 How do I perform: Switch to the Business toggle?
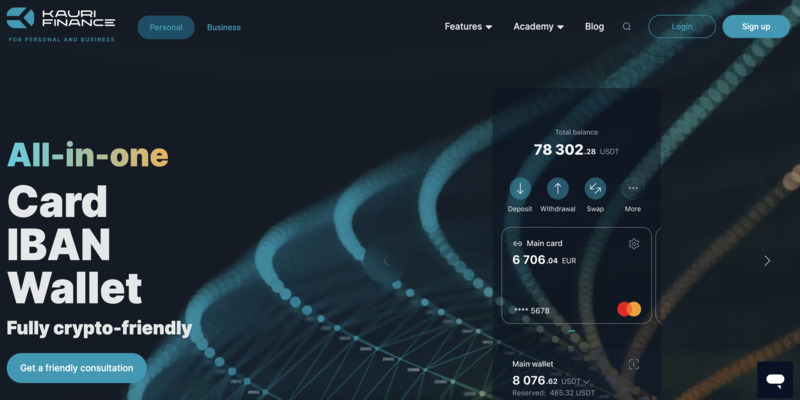point(224,27)
